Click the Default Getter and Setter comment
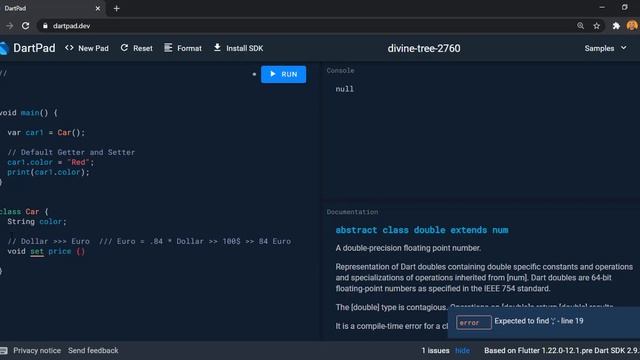 (x=71, y=152)
